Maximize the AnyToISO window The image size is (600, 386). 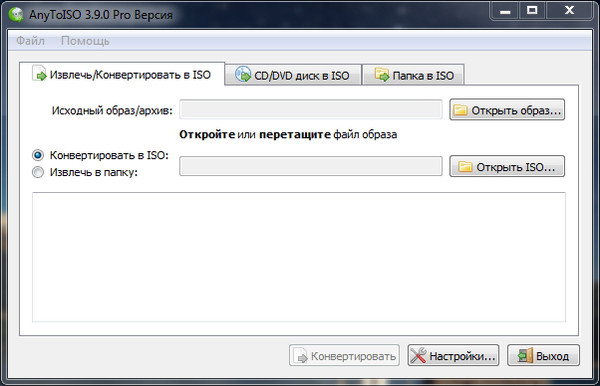(532, 11)
